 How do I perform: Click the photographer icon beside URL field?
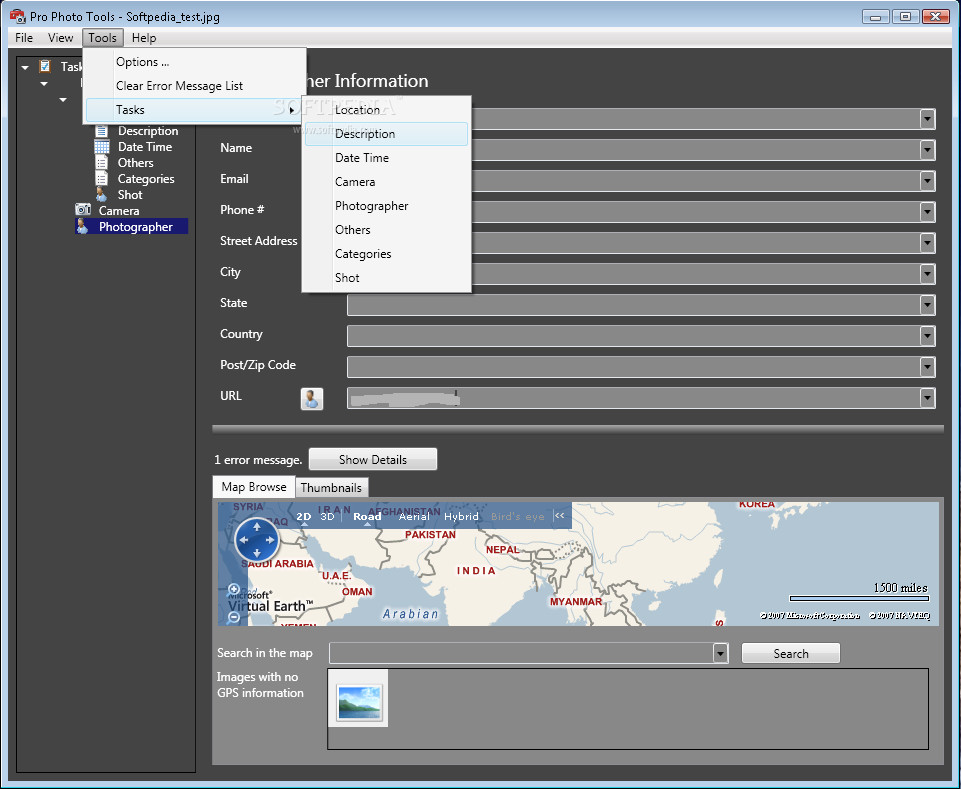[x=312, y=398]
